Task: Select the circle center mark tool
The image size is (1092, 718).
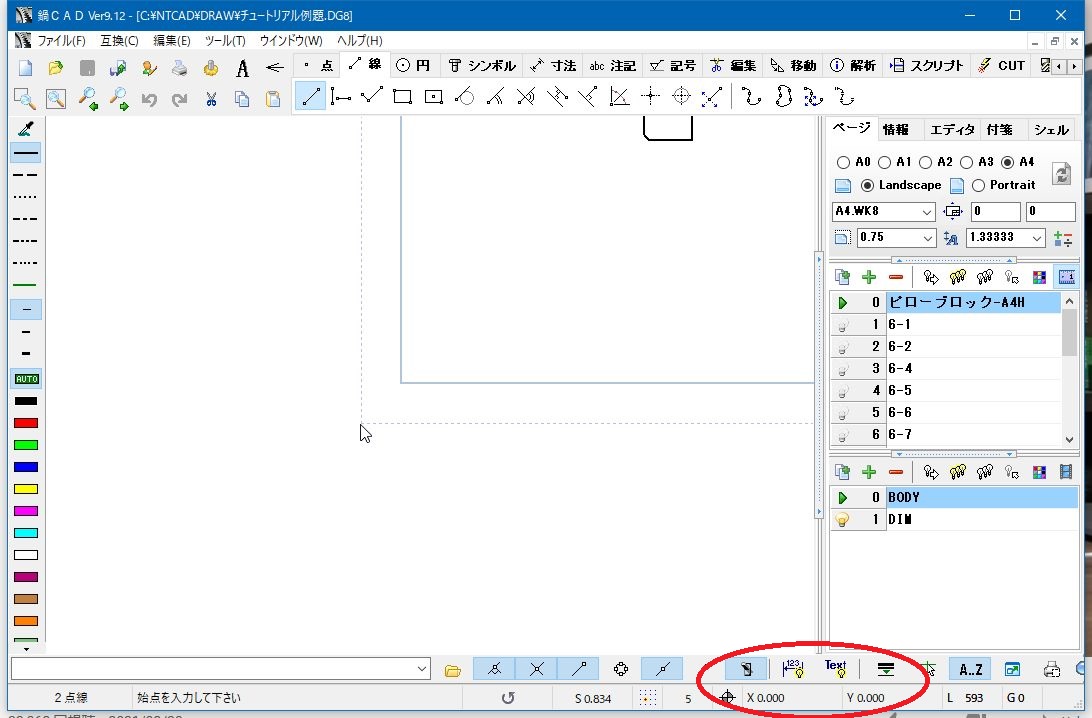Action: point(681,96)
